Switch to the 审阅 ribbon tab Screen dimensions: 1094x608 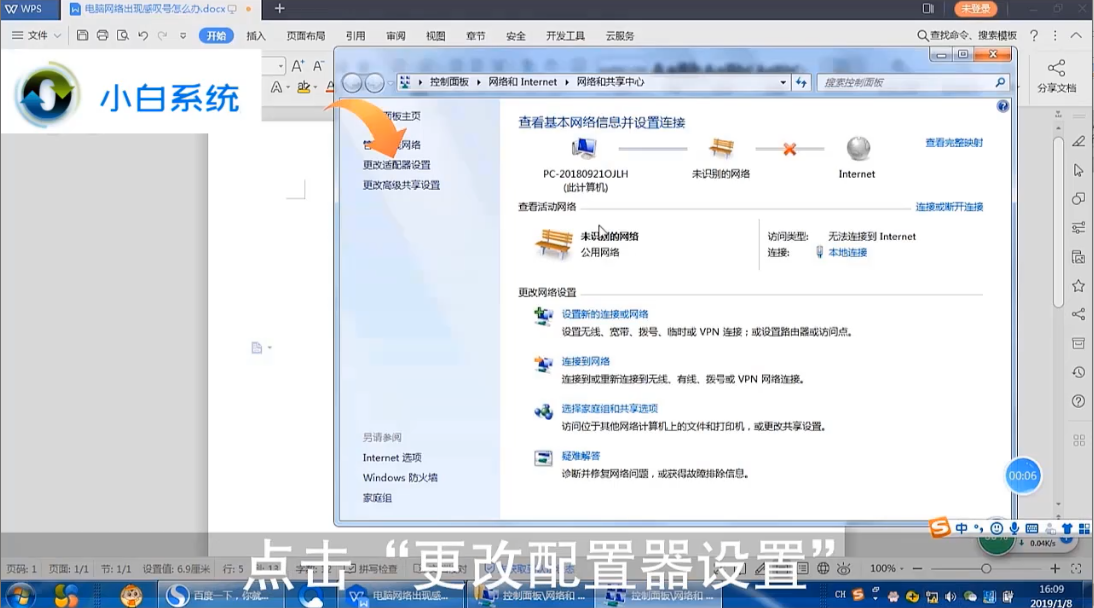[x=396, y=36]
